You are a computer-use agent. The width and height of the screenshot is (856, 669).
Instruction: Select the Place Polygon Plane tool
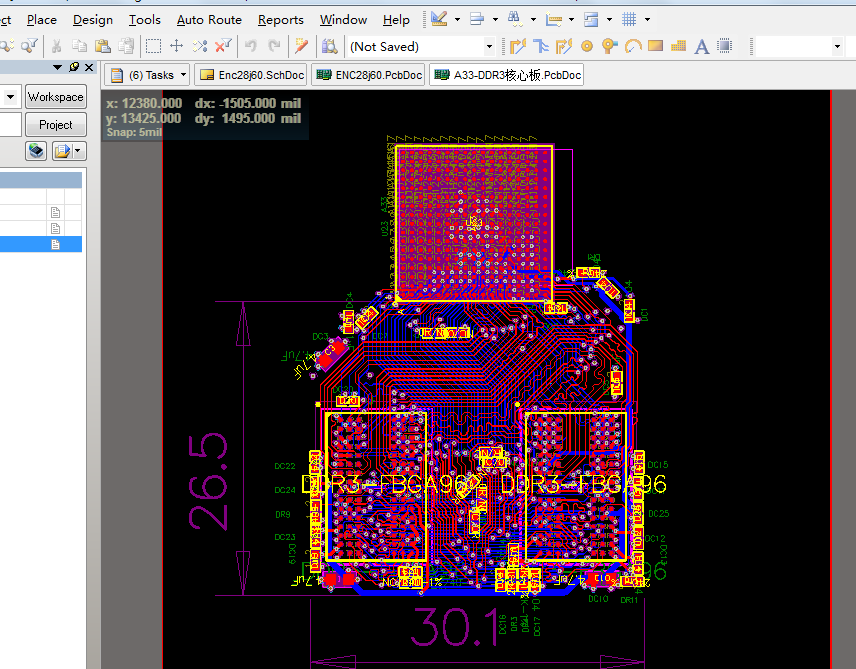[x=679, y=46]
